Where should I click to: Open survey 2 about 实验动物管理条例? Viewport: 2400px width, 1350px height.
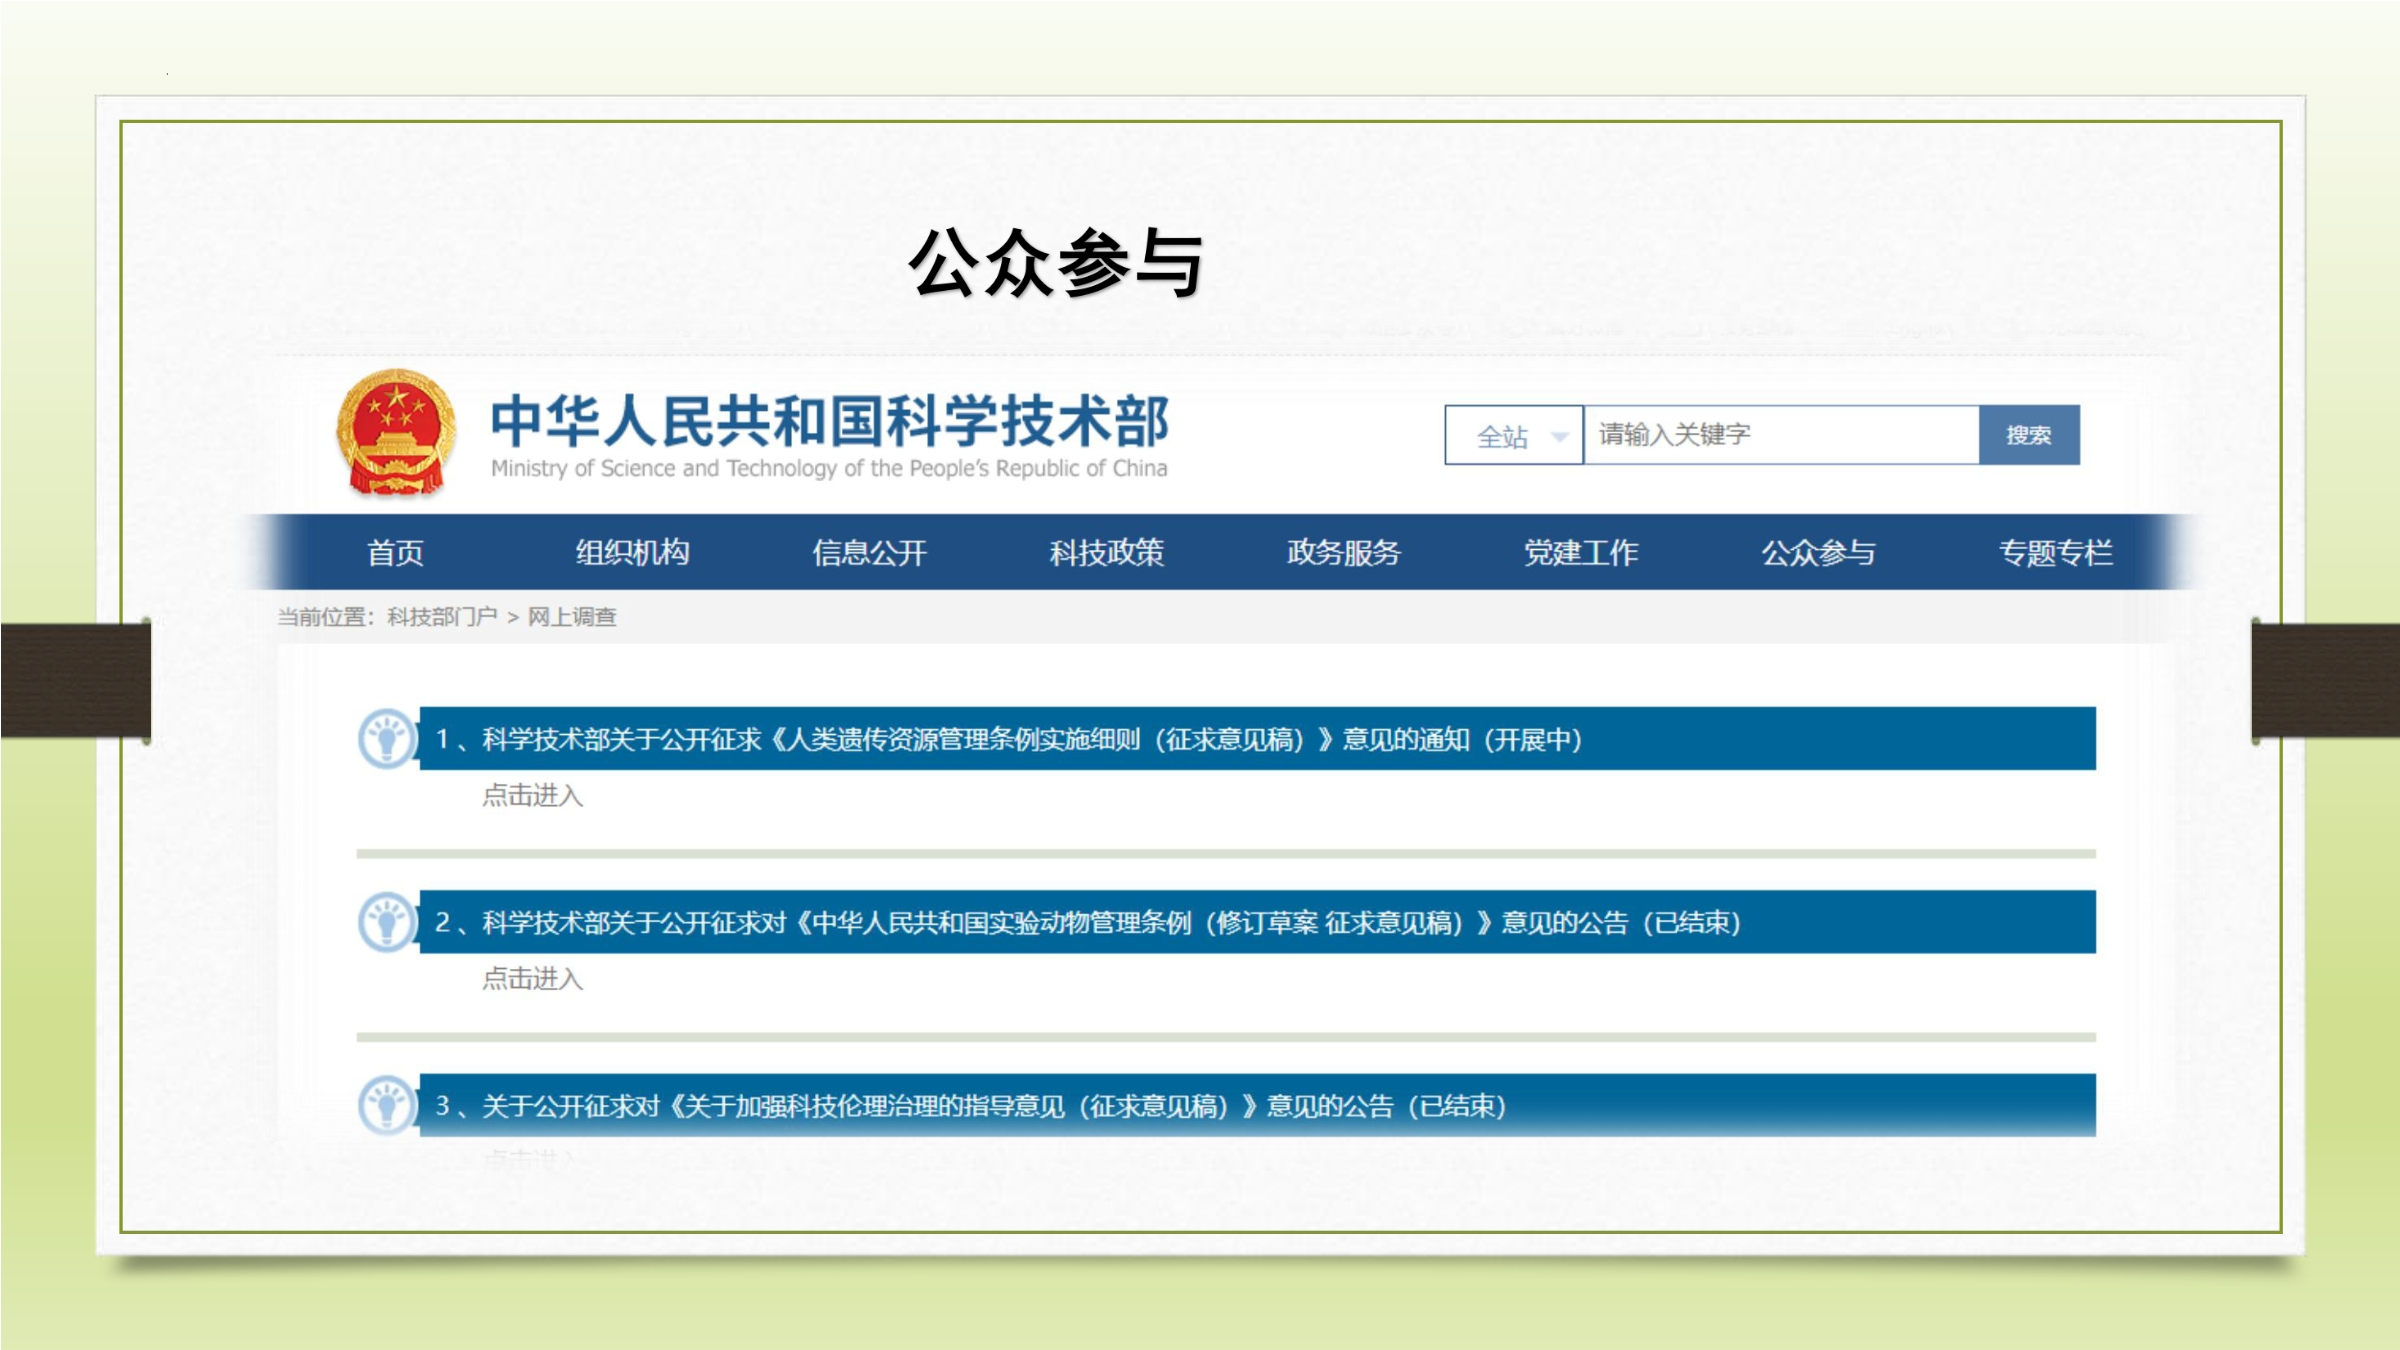1257,922
